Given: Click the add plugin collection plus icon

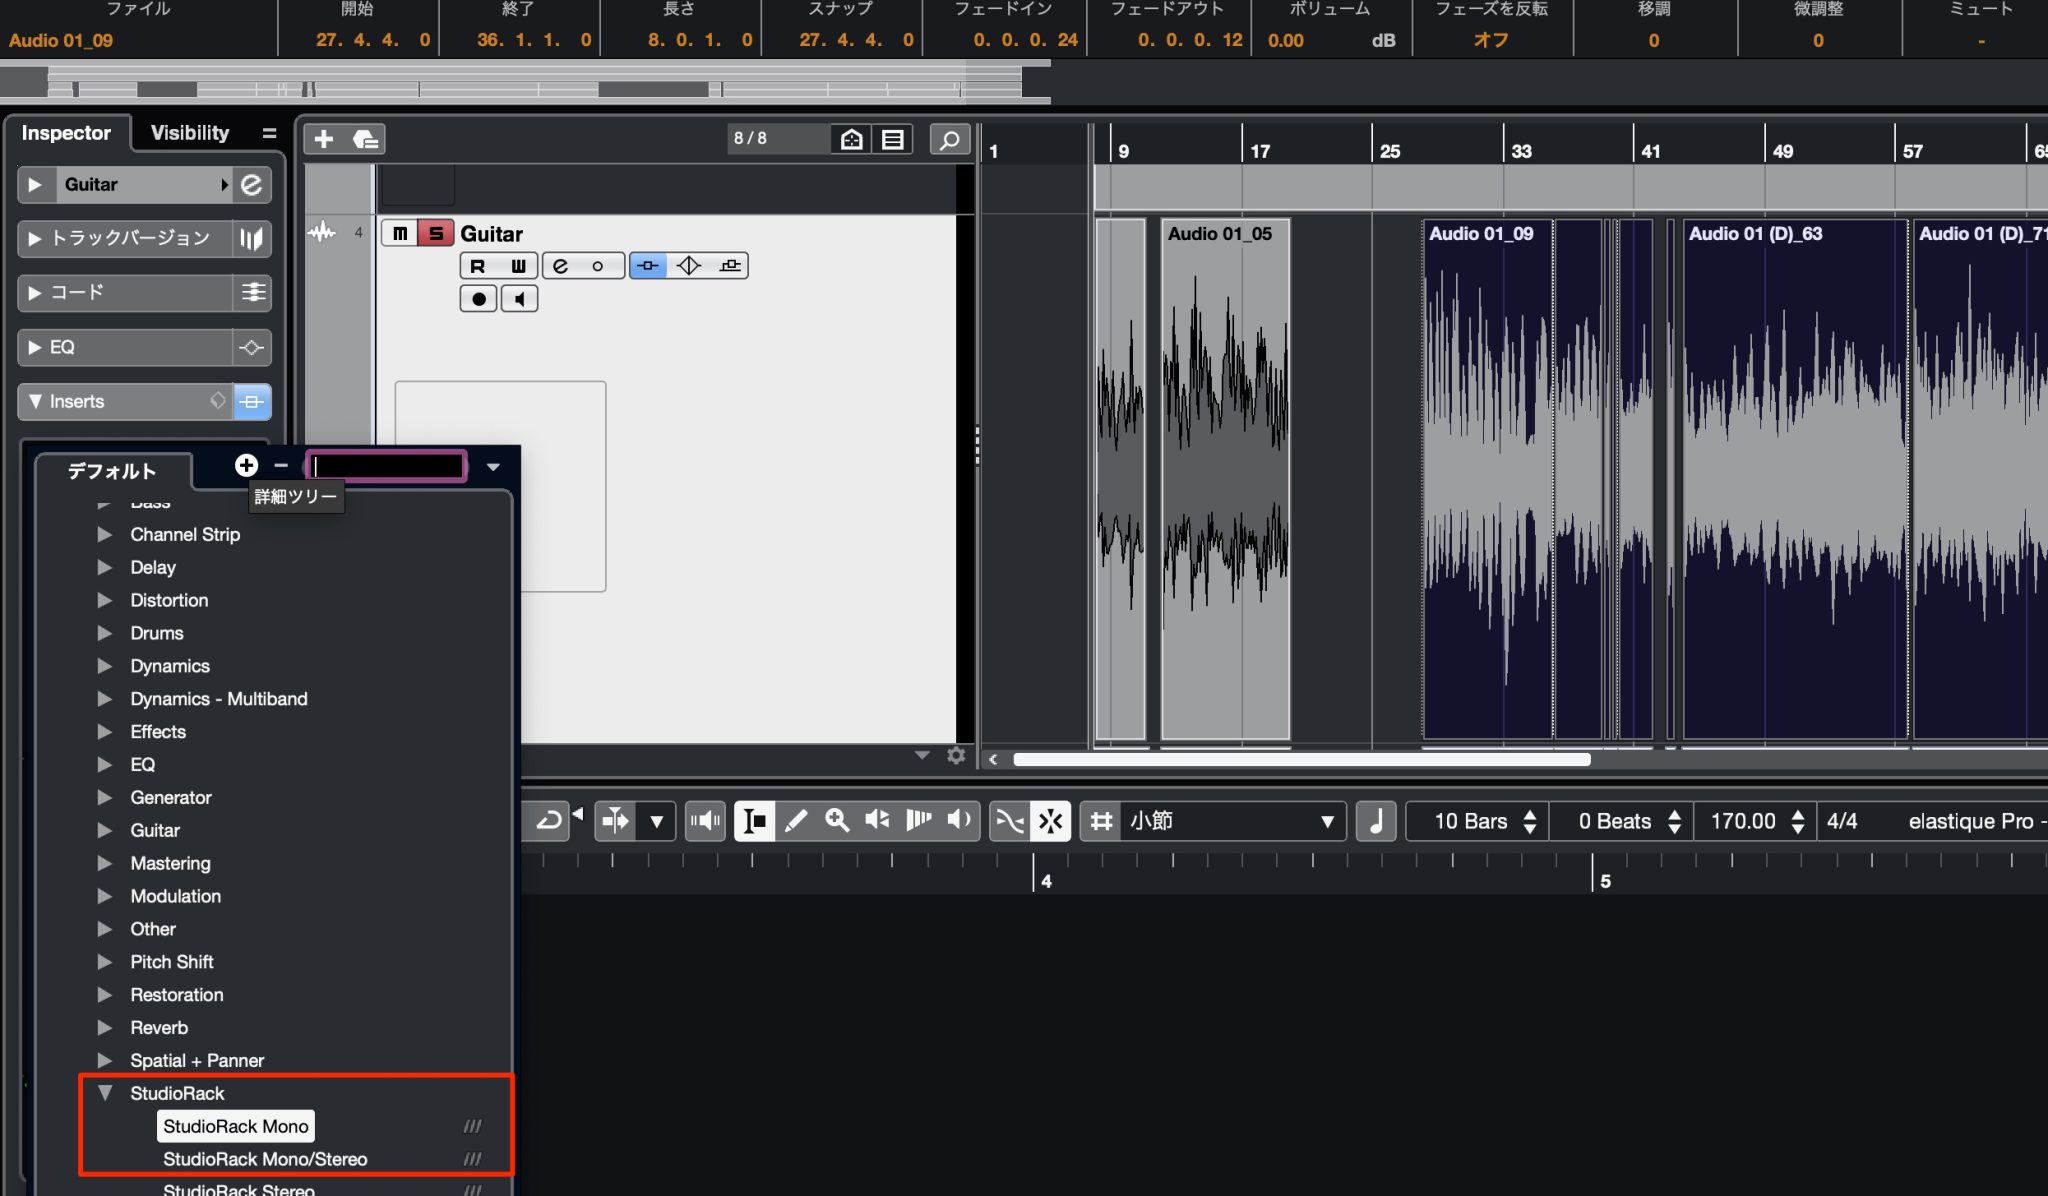Looking at the screenshot, I should [x=246, y=465].
